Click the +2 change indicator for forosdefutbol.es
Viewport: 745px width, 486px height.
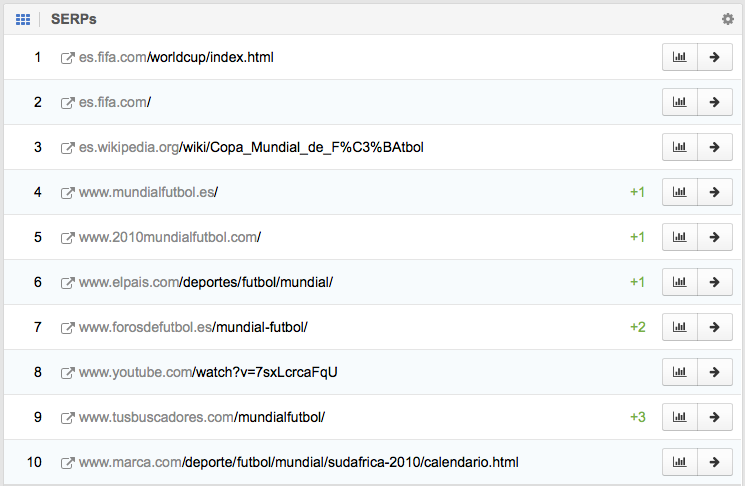(637, 327)
